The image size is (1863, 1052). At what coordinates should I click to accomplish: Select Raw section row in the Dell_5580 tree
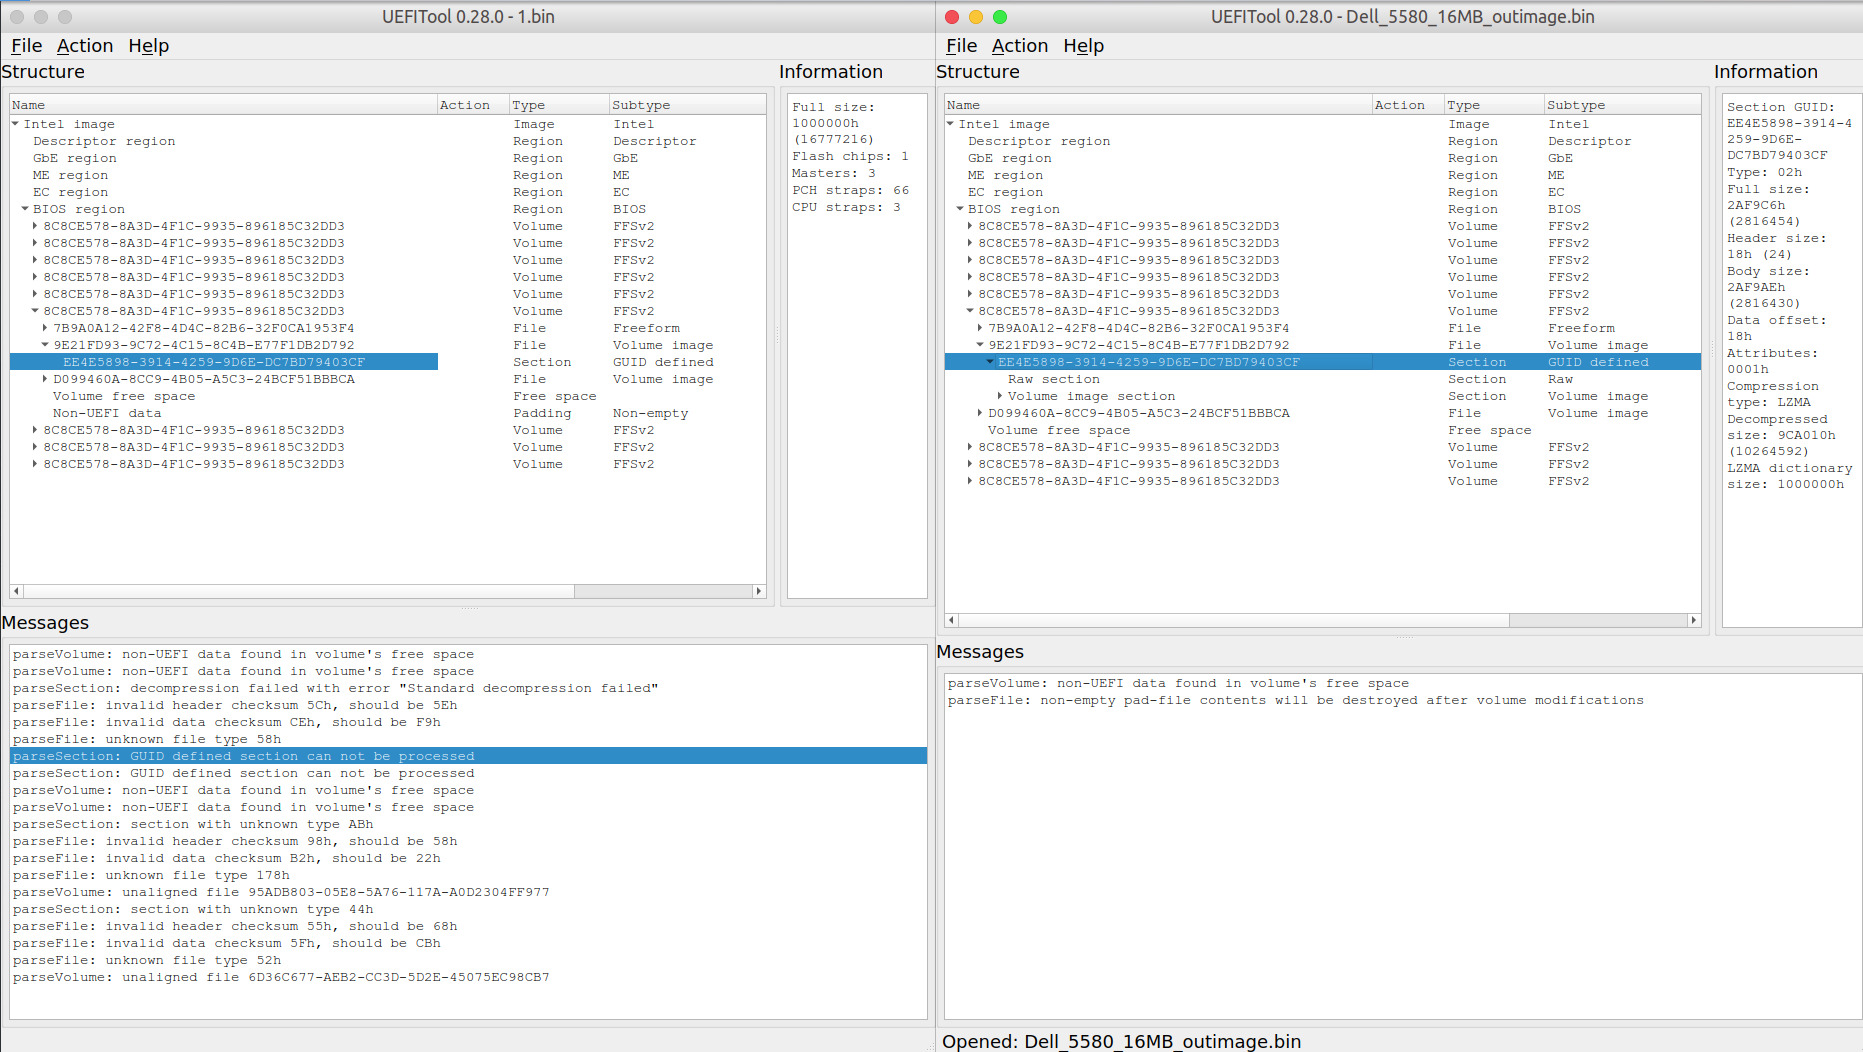[x=1053, y=379]
